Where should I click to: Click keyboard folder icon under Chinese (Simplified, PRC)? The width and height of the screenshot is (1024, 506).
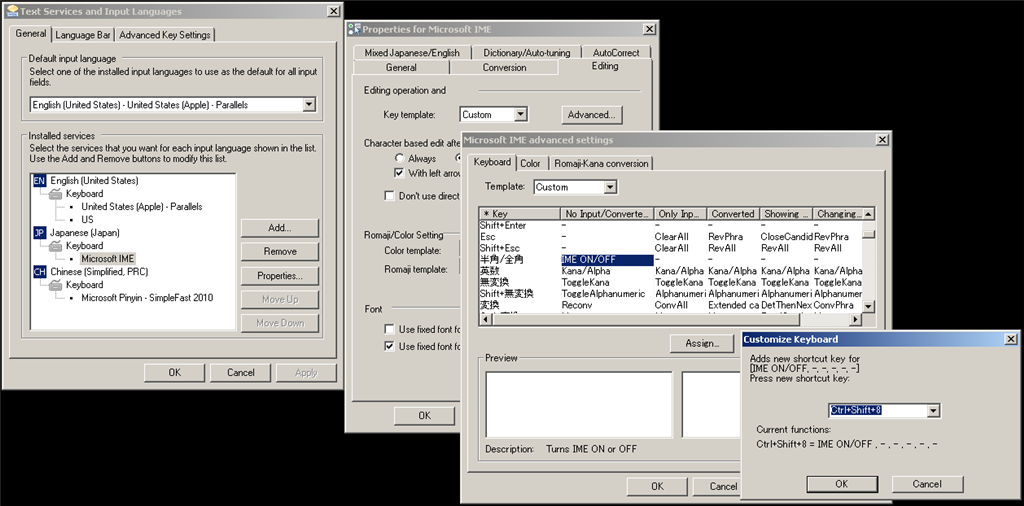[x=56, y=285]
